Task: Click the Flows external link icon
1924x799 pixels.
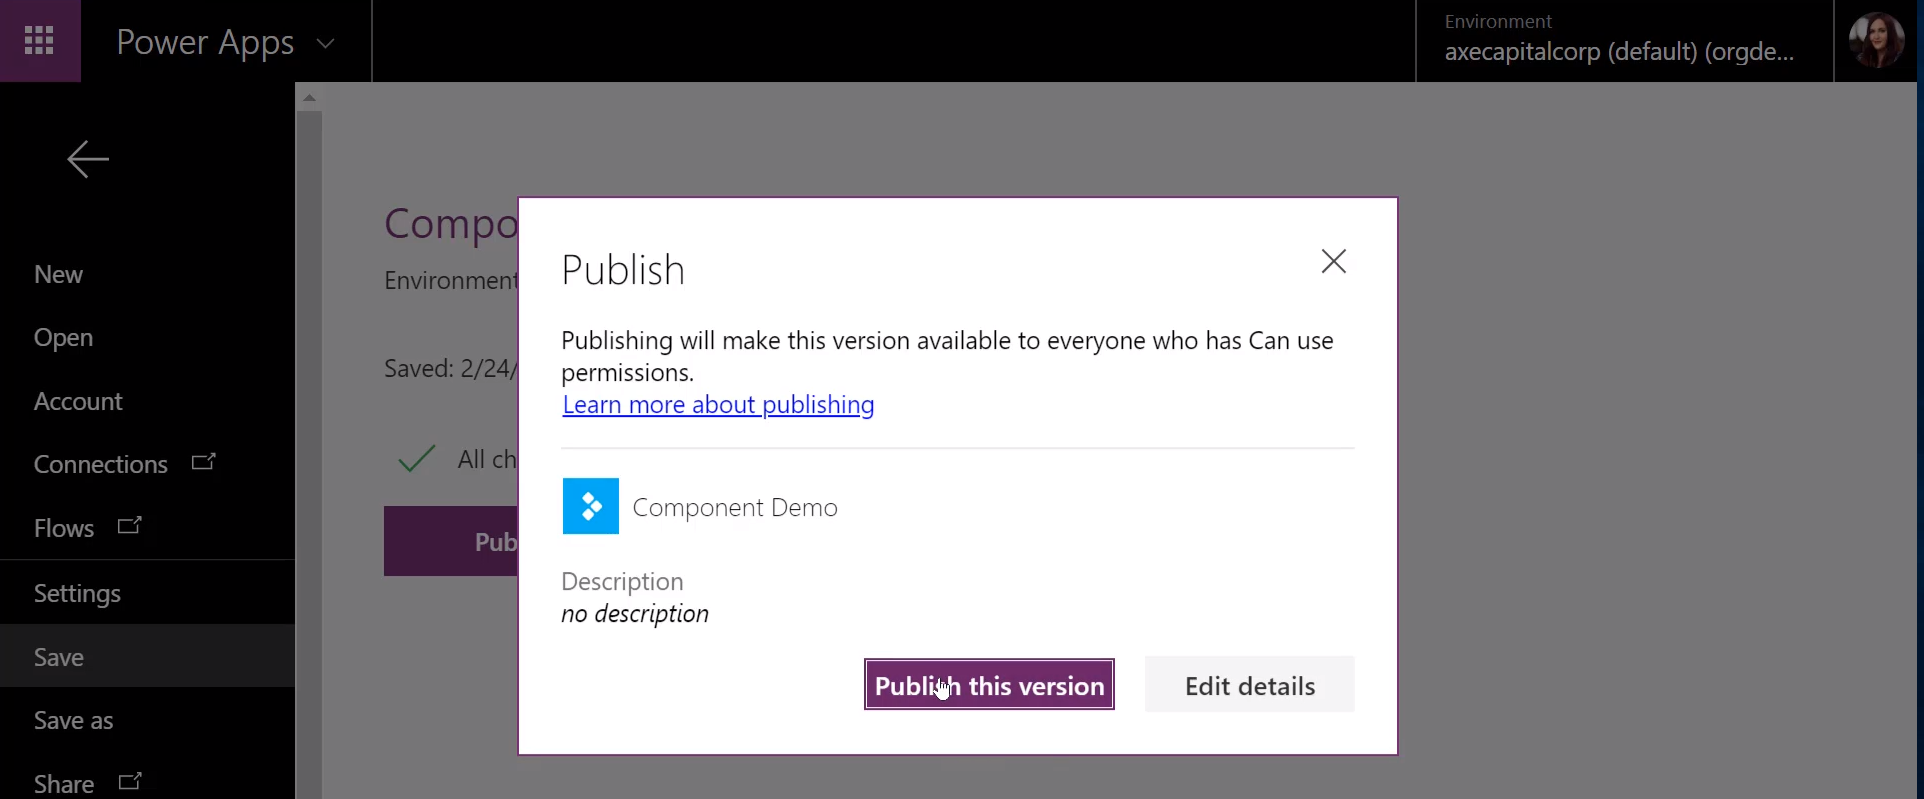Action: click(x=130, y=526)
